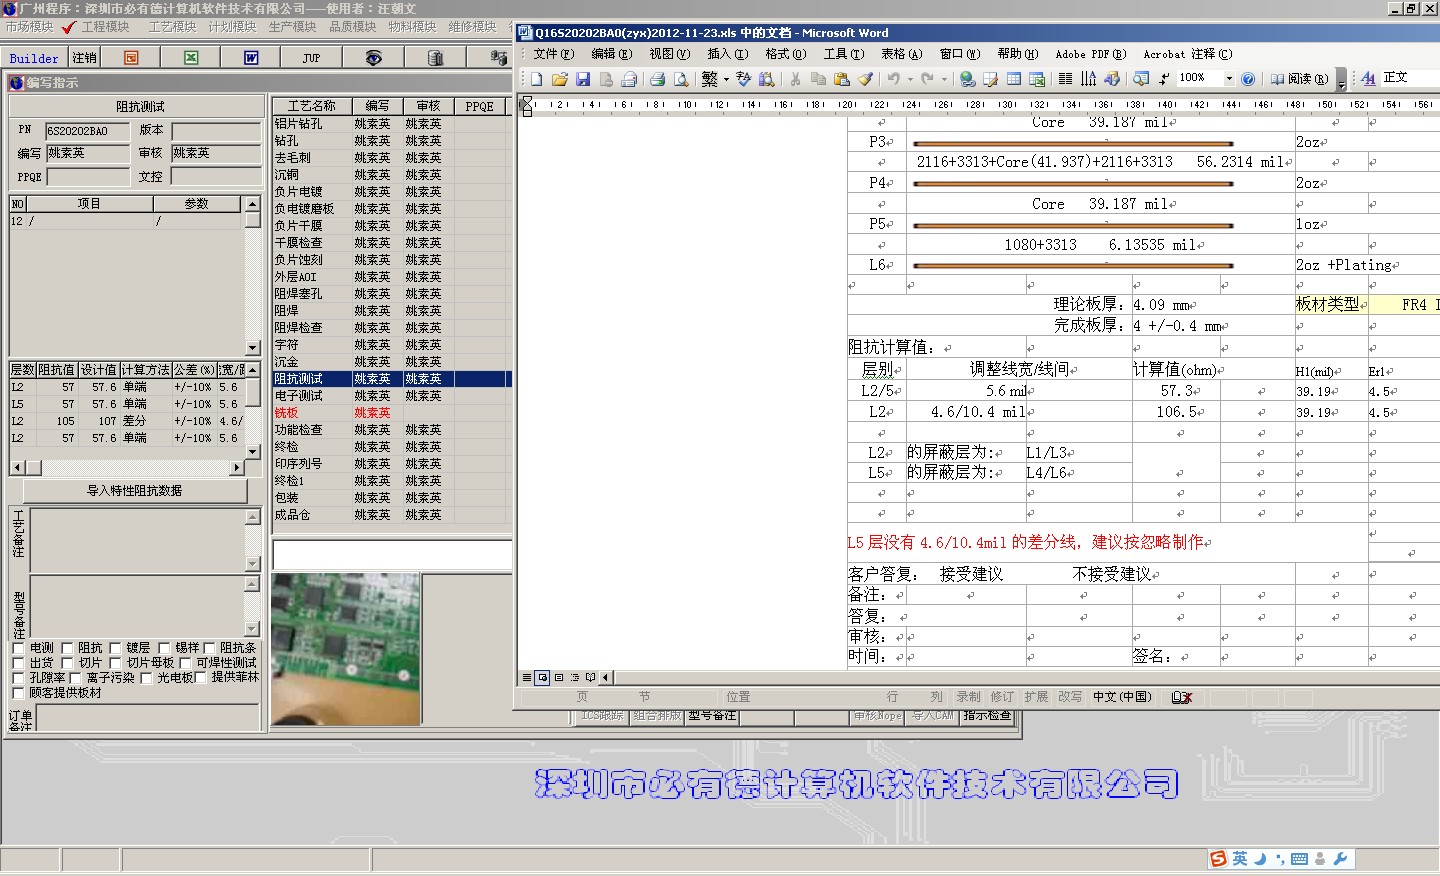The image size is (1440, 876).
Task: Click the blue Word Help question mark icon
Action: (1248, 79)
